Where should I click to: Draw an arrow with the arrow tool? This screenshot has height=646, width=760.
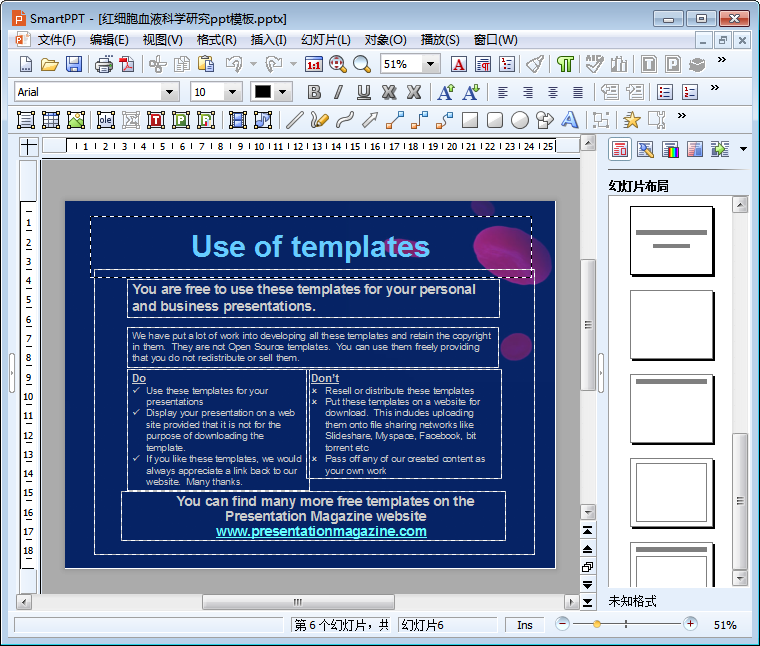370,120
